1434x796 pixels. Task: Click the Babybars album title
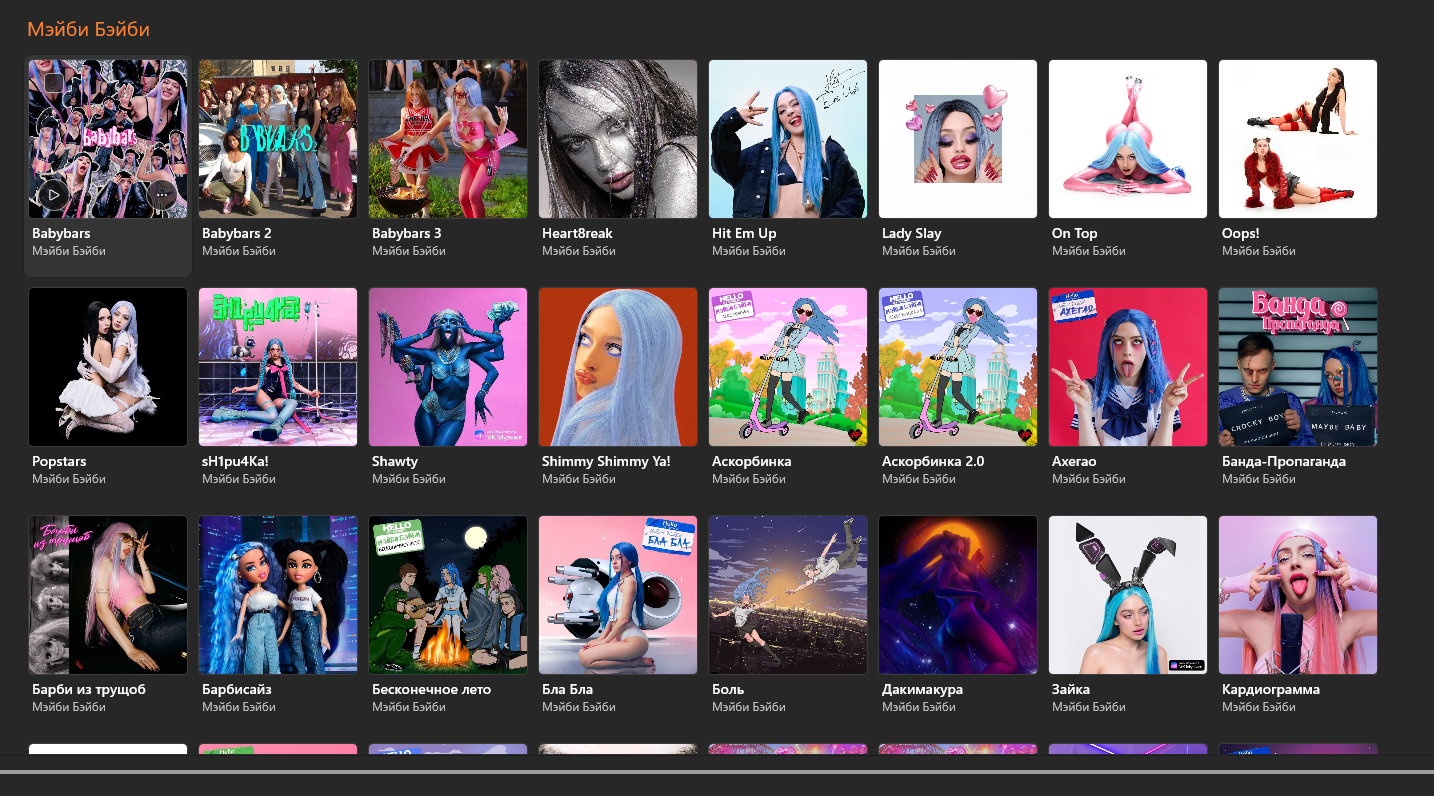[61, 233]
